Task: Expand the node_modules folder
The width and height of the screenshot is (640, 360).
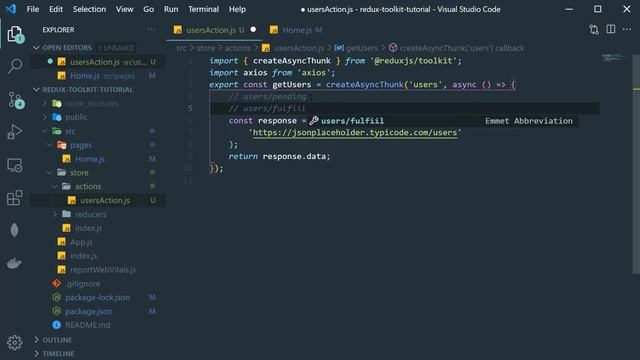Action: [45, 103]
